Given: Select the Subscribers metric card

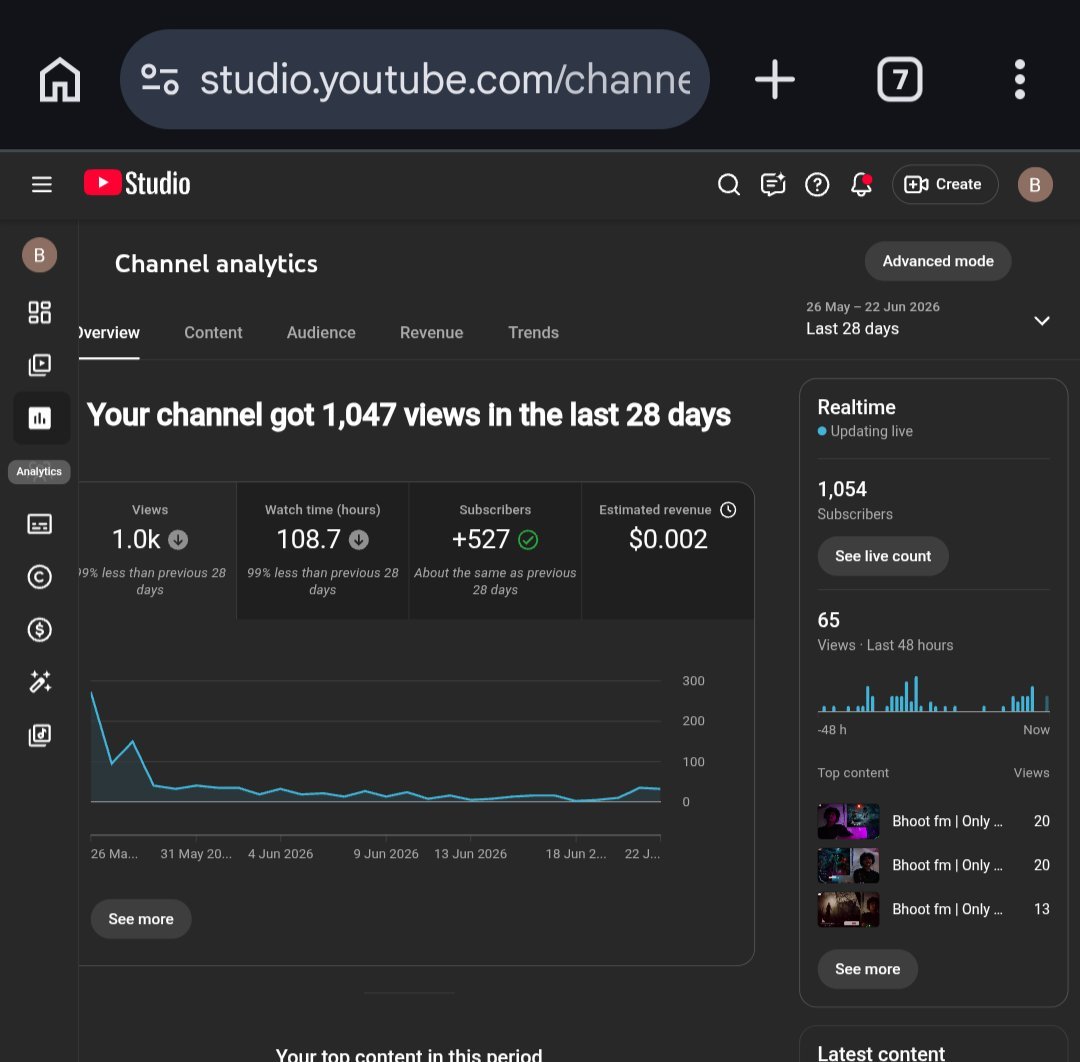Looking at the screenshot, I should 495,550.
